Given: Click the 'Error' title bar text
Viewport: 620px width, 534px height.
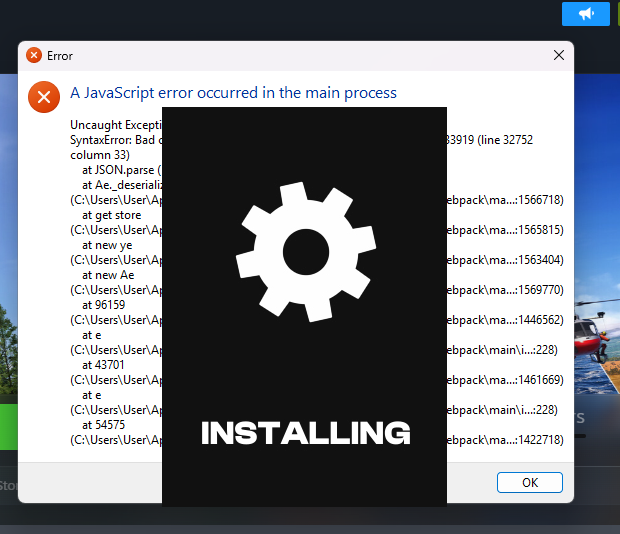Looking at the screenshot, I should (x=60, y=56).
